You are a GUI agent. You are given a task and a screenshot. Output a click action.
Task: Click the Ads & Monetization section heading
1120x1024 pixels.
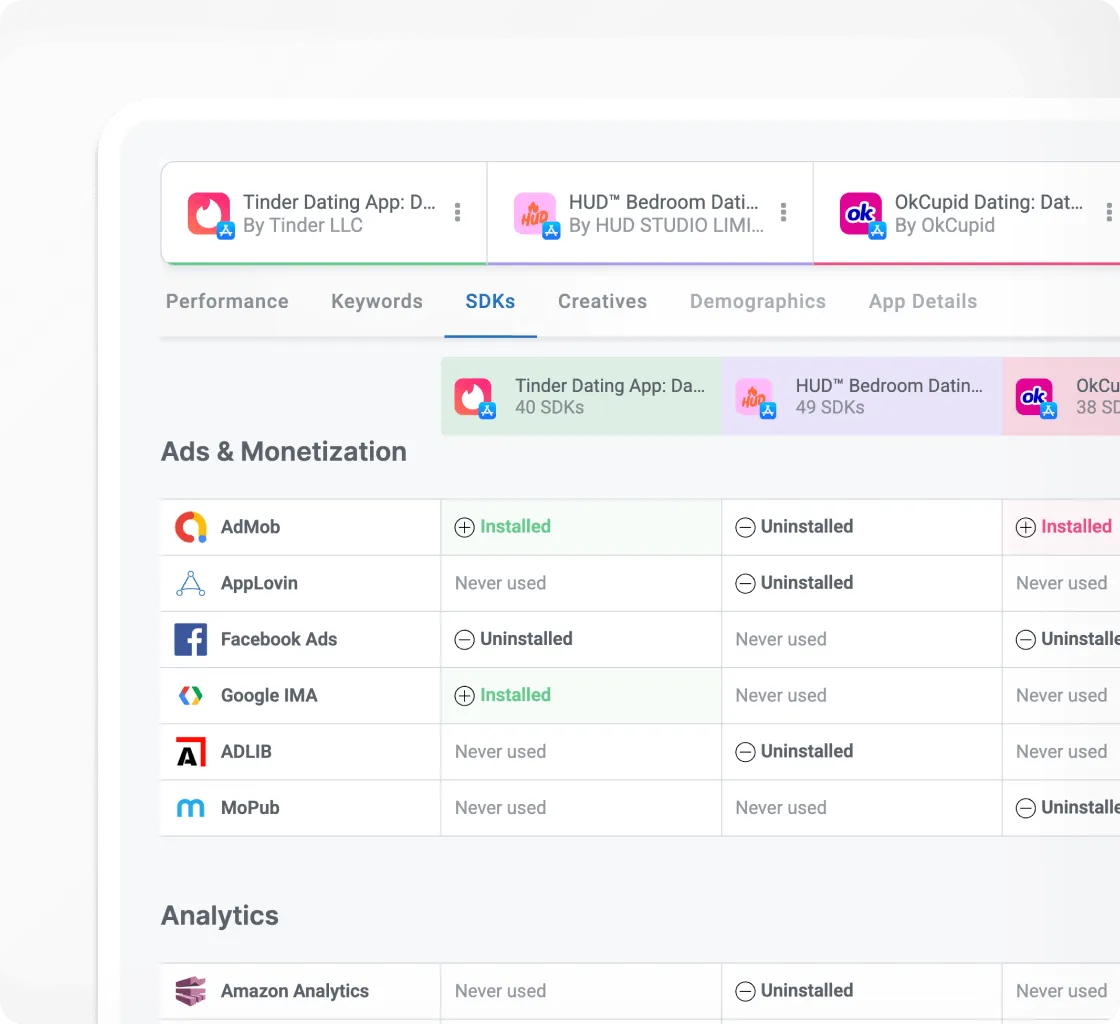click(284, 452)
